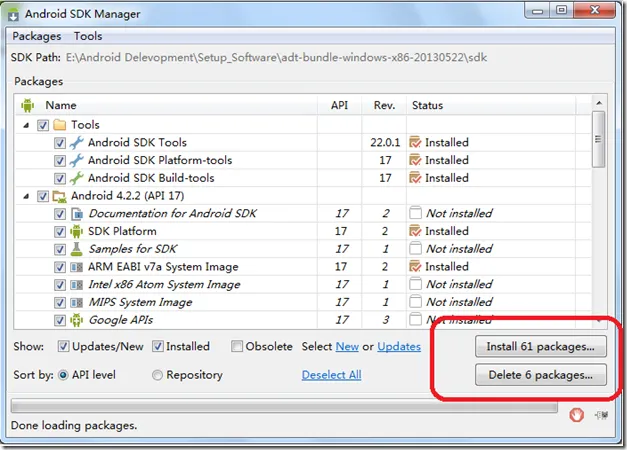Click the red stop loading icon
The image size is (627, 450).
click(x=577, y=413)
